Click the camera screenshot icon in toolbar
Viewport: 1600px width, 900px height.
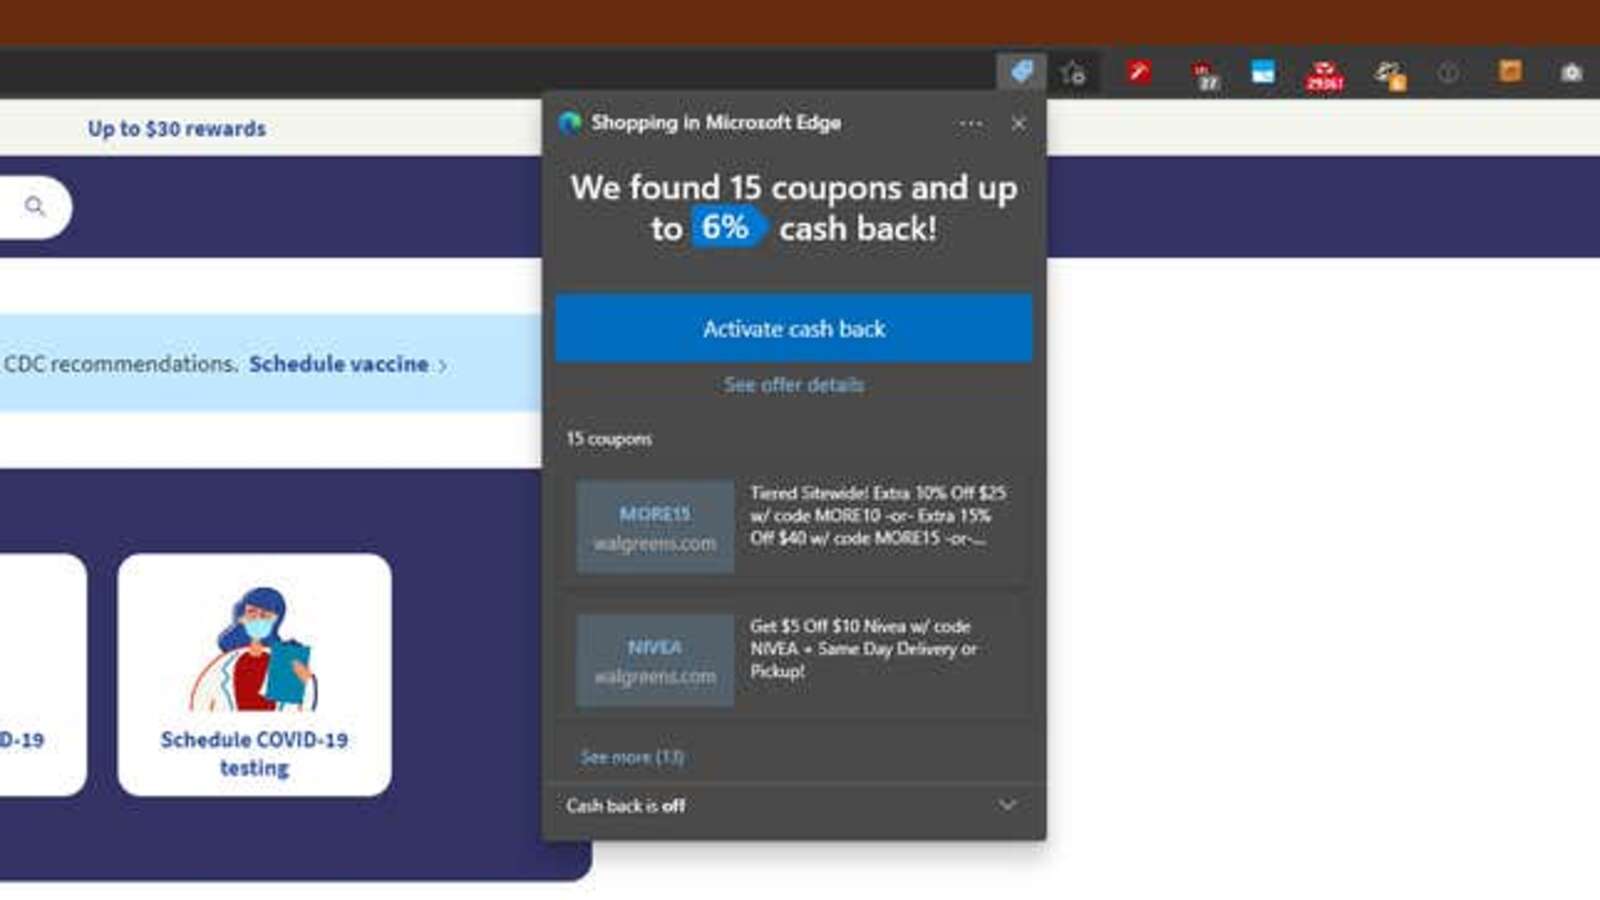1571,73
